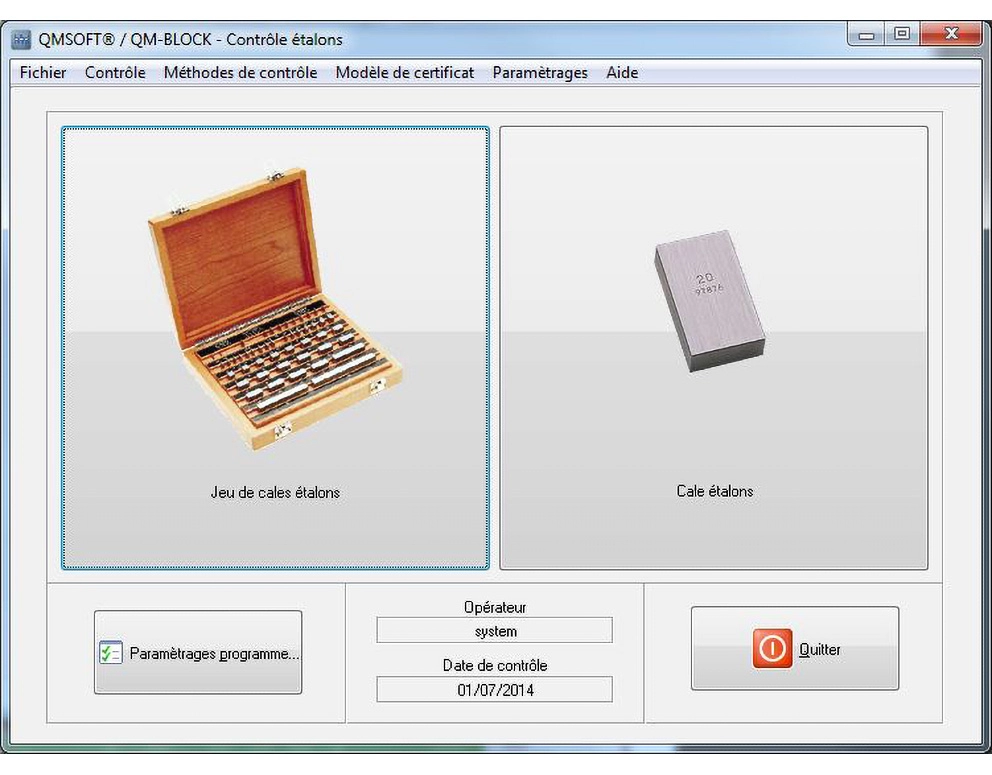The image size is (992, 775).
Task: Click the Opérateur label
Action: [495, 607]
